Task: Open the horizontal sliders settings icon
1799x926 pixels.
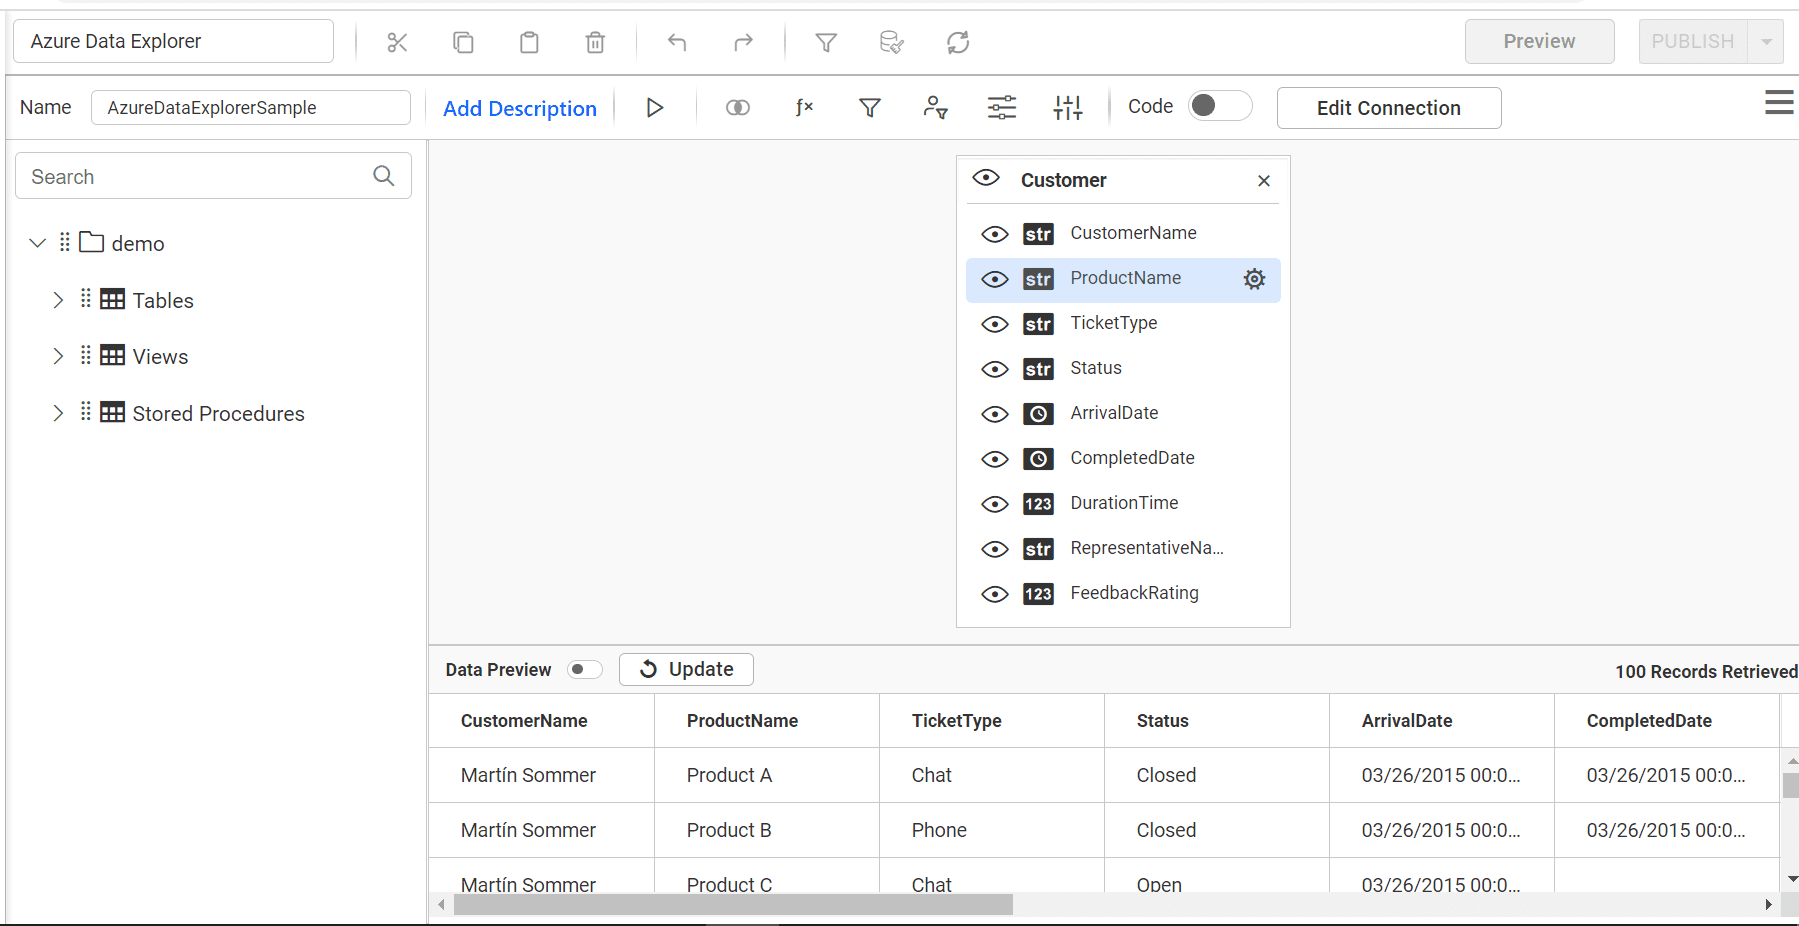Action: (1002, 107)
